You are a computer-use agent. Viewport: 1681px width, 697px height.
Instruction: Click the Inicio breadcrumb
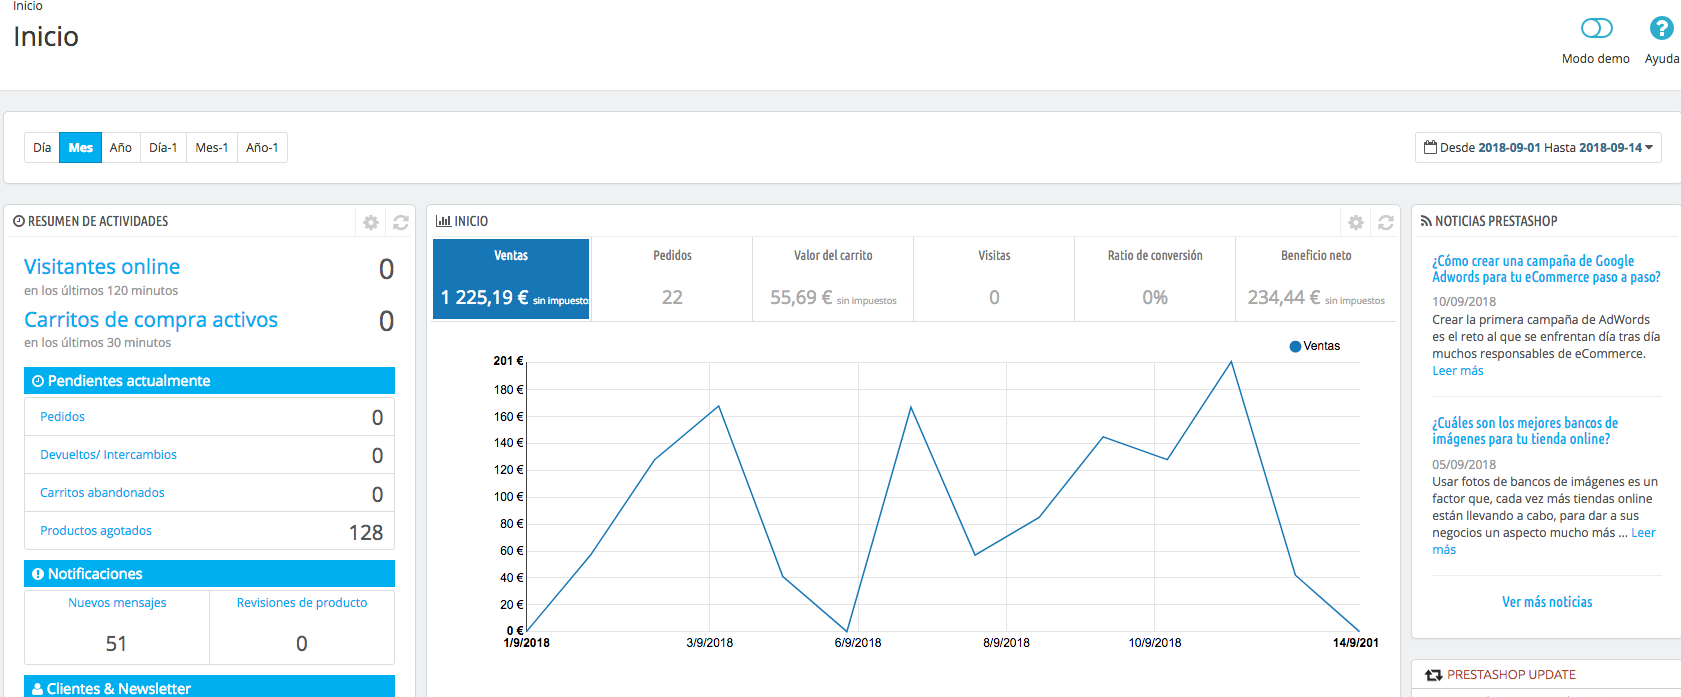pos(28,6)
